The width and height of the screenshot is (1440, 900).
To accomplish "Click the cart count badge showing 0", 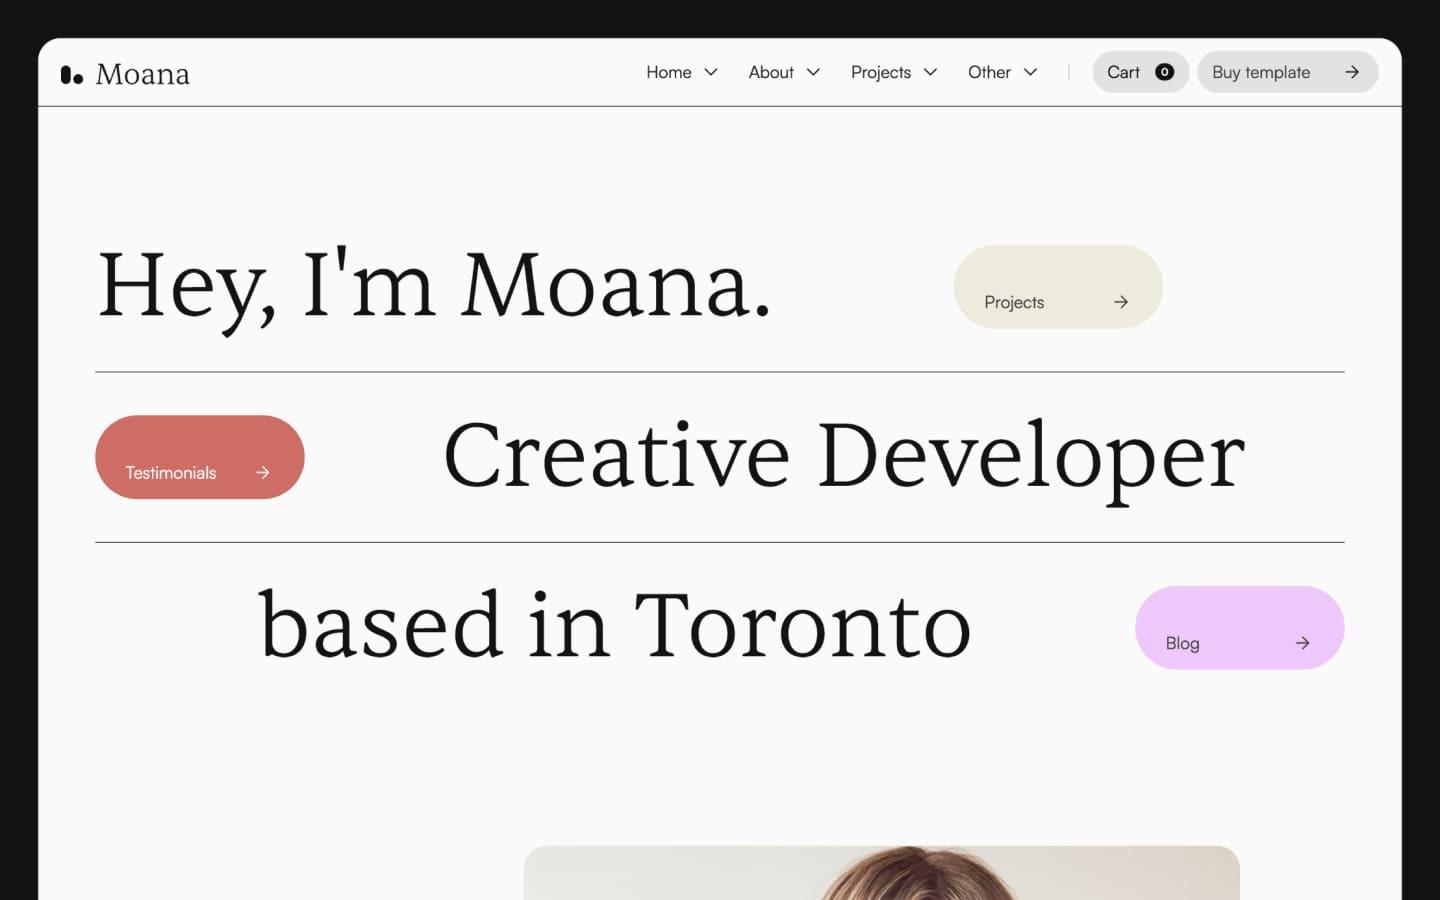I will pos(1164,71).
